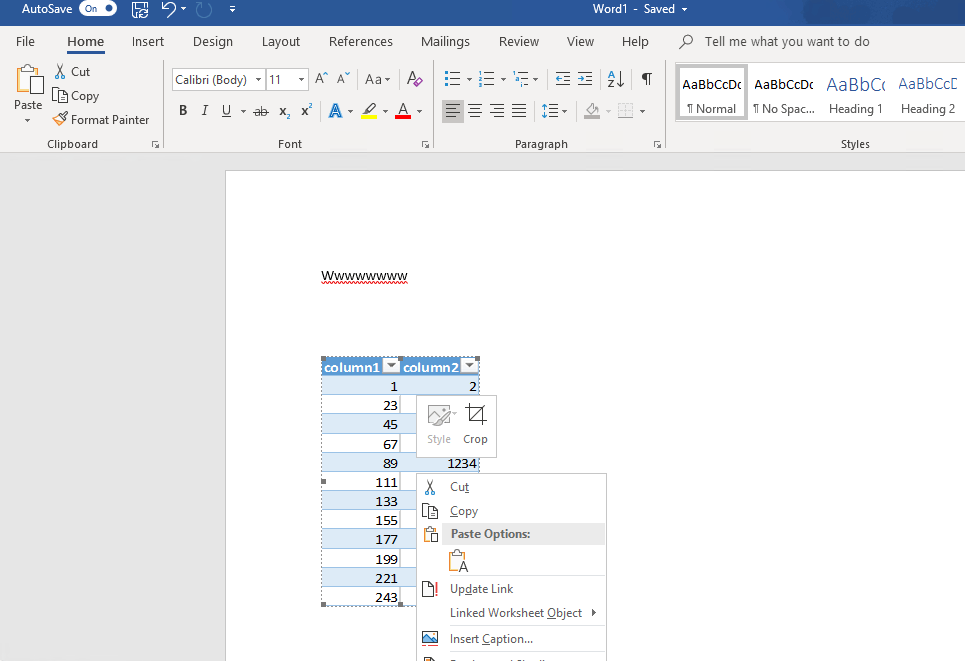Pick a font color from the red swatch
The image size is (965, 661).
[402, 110]
